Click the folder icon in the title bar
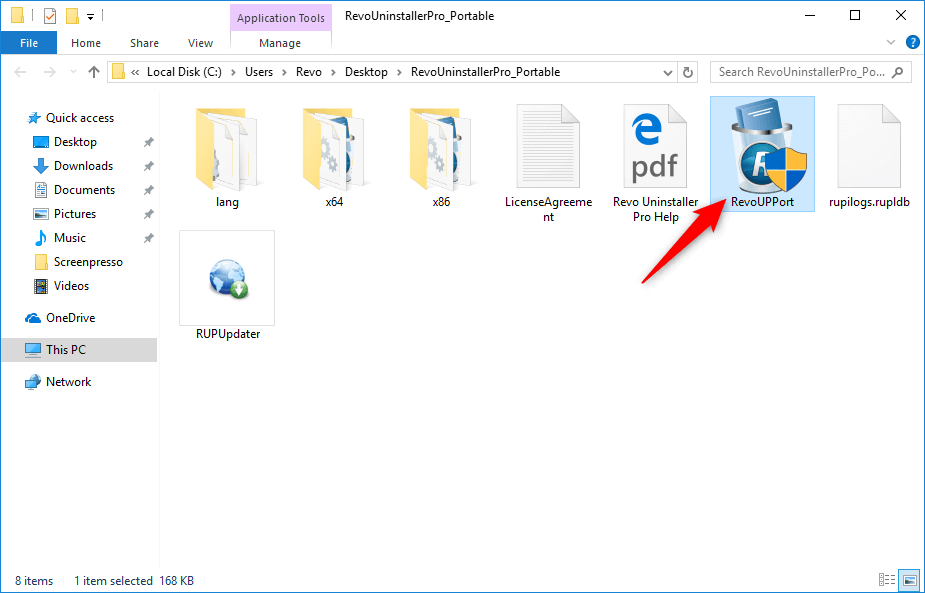The width and height of the screenshot is (925, 593). click(18, 16)
